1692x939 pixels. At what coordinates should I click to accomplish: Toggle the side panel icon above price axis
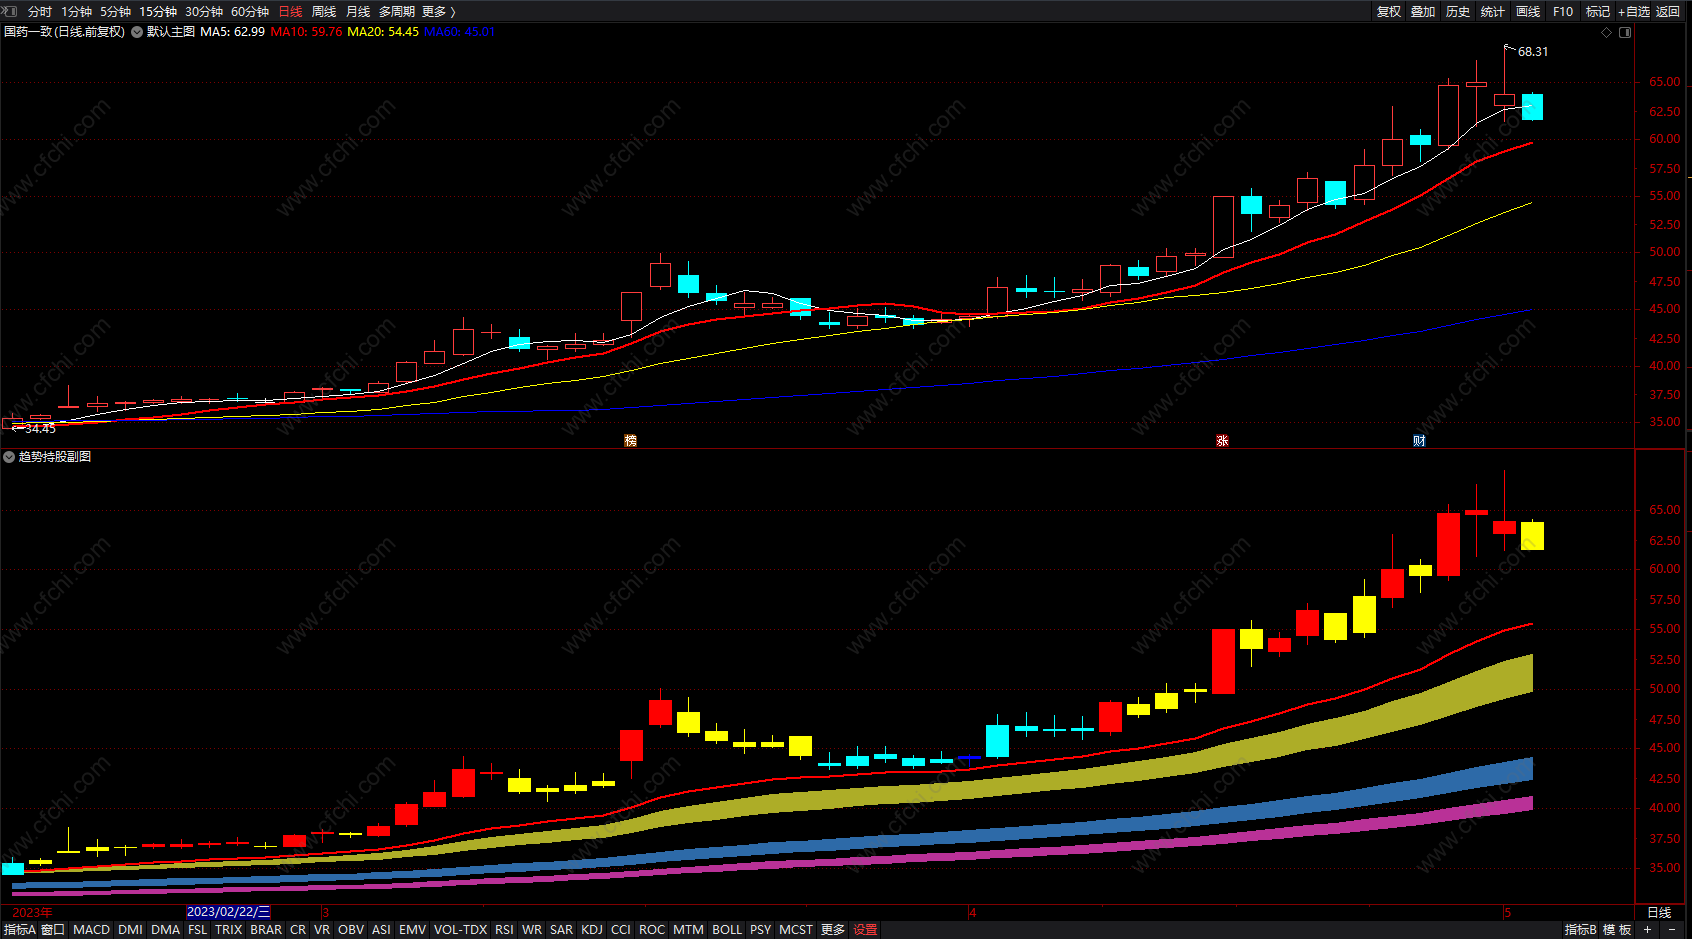click(x=1625, y=33)
